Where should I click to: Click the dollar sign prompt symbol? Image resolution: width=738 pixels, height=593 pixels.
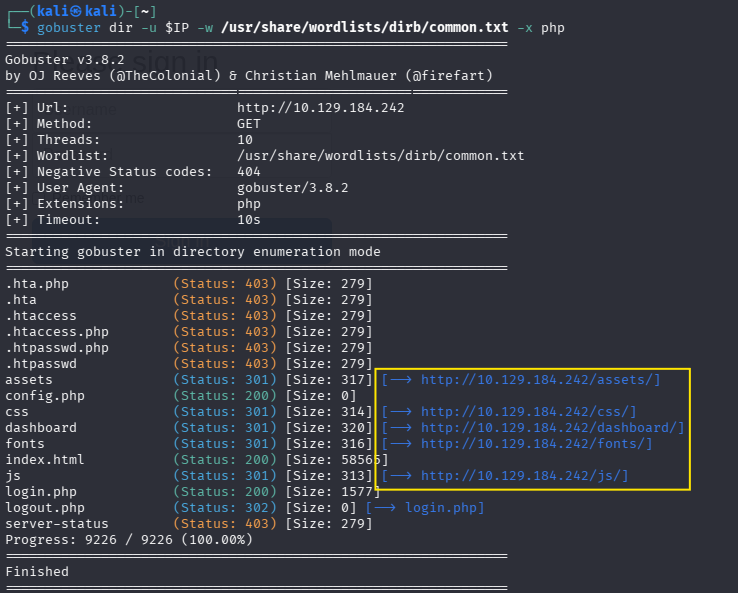pyautogui.click(x=24, y=28)
